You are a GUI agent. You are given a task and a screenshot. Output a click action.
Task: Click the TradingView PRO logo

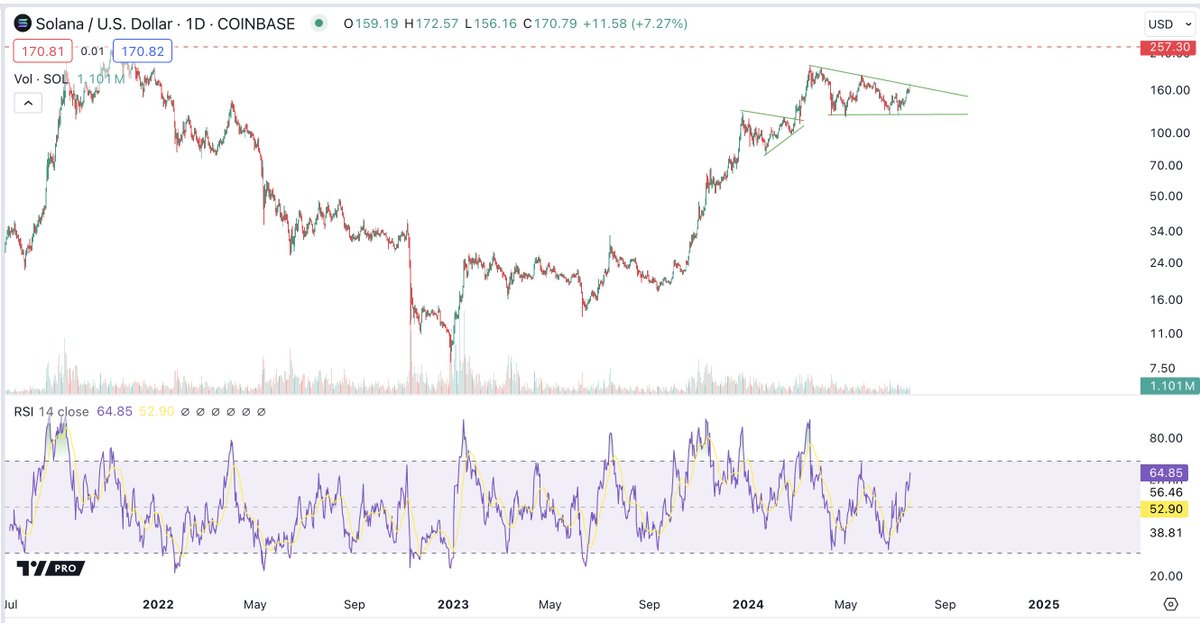coord(50,568)
